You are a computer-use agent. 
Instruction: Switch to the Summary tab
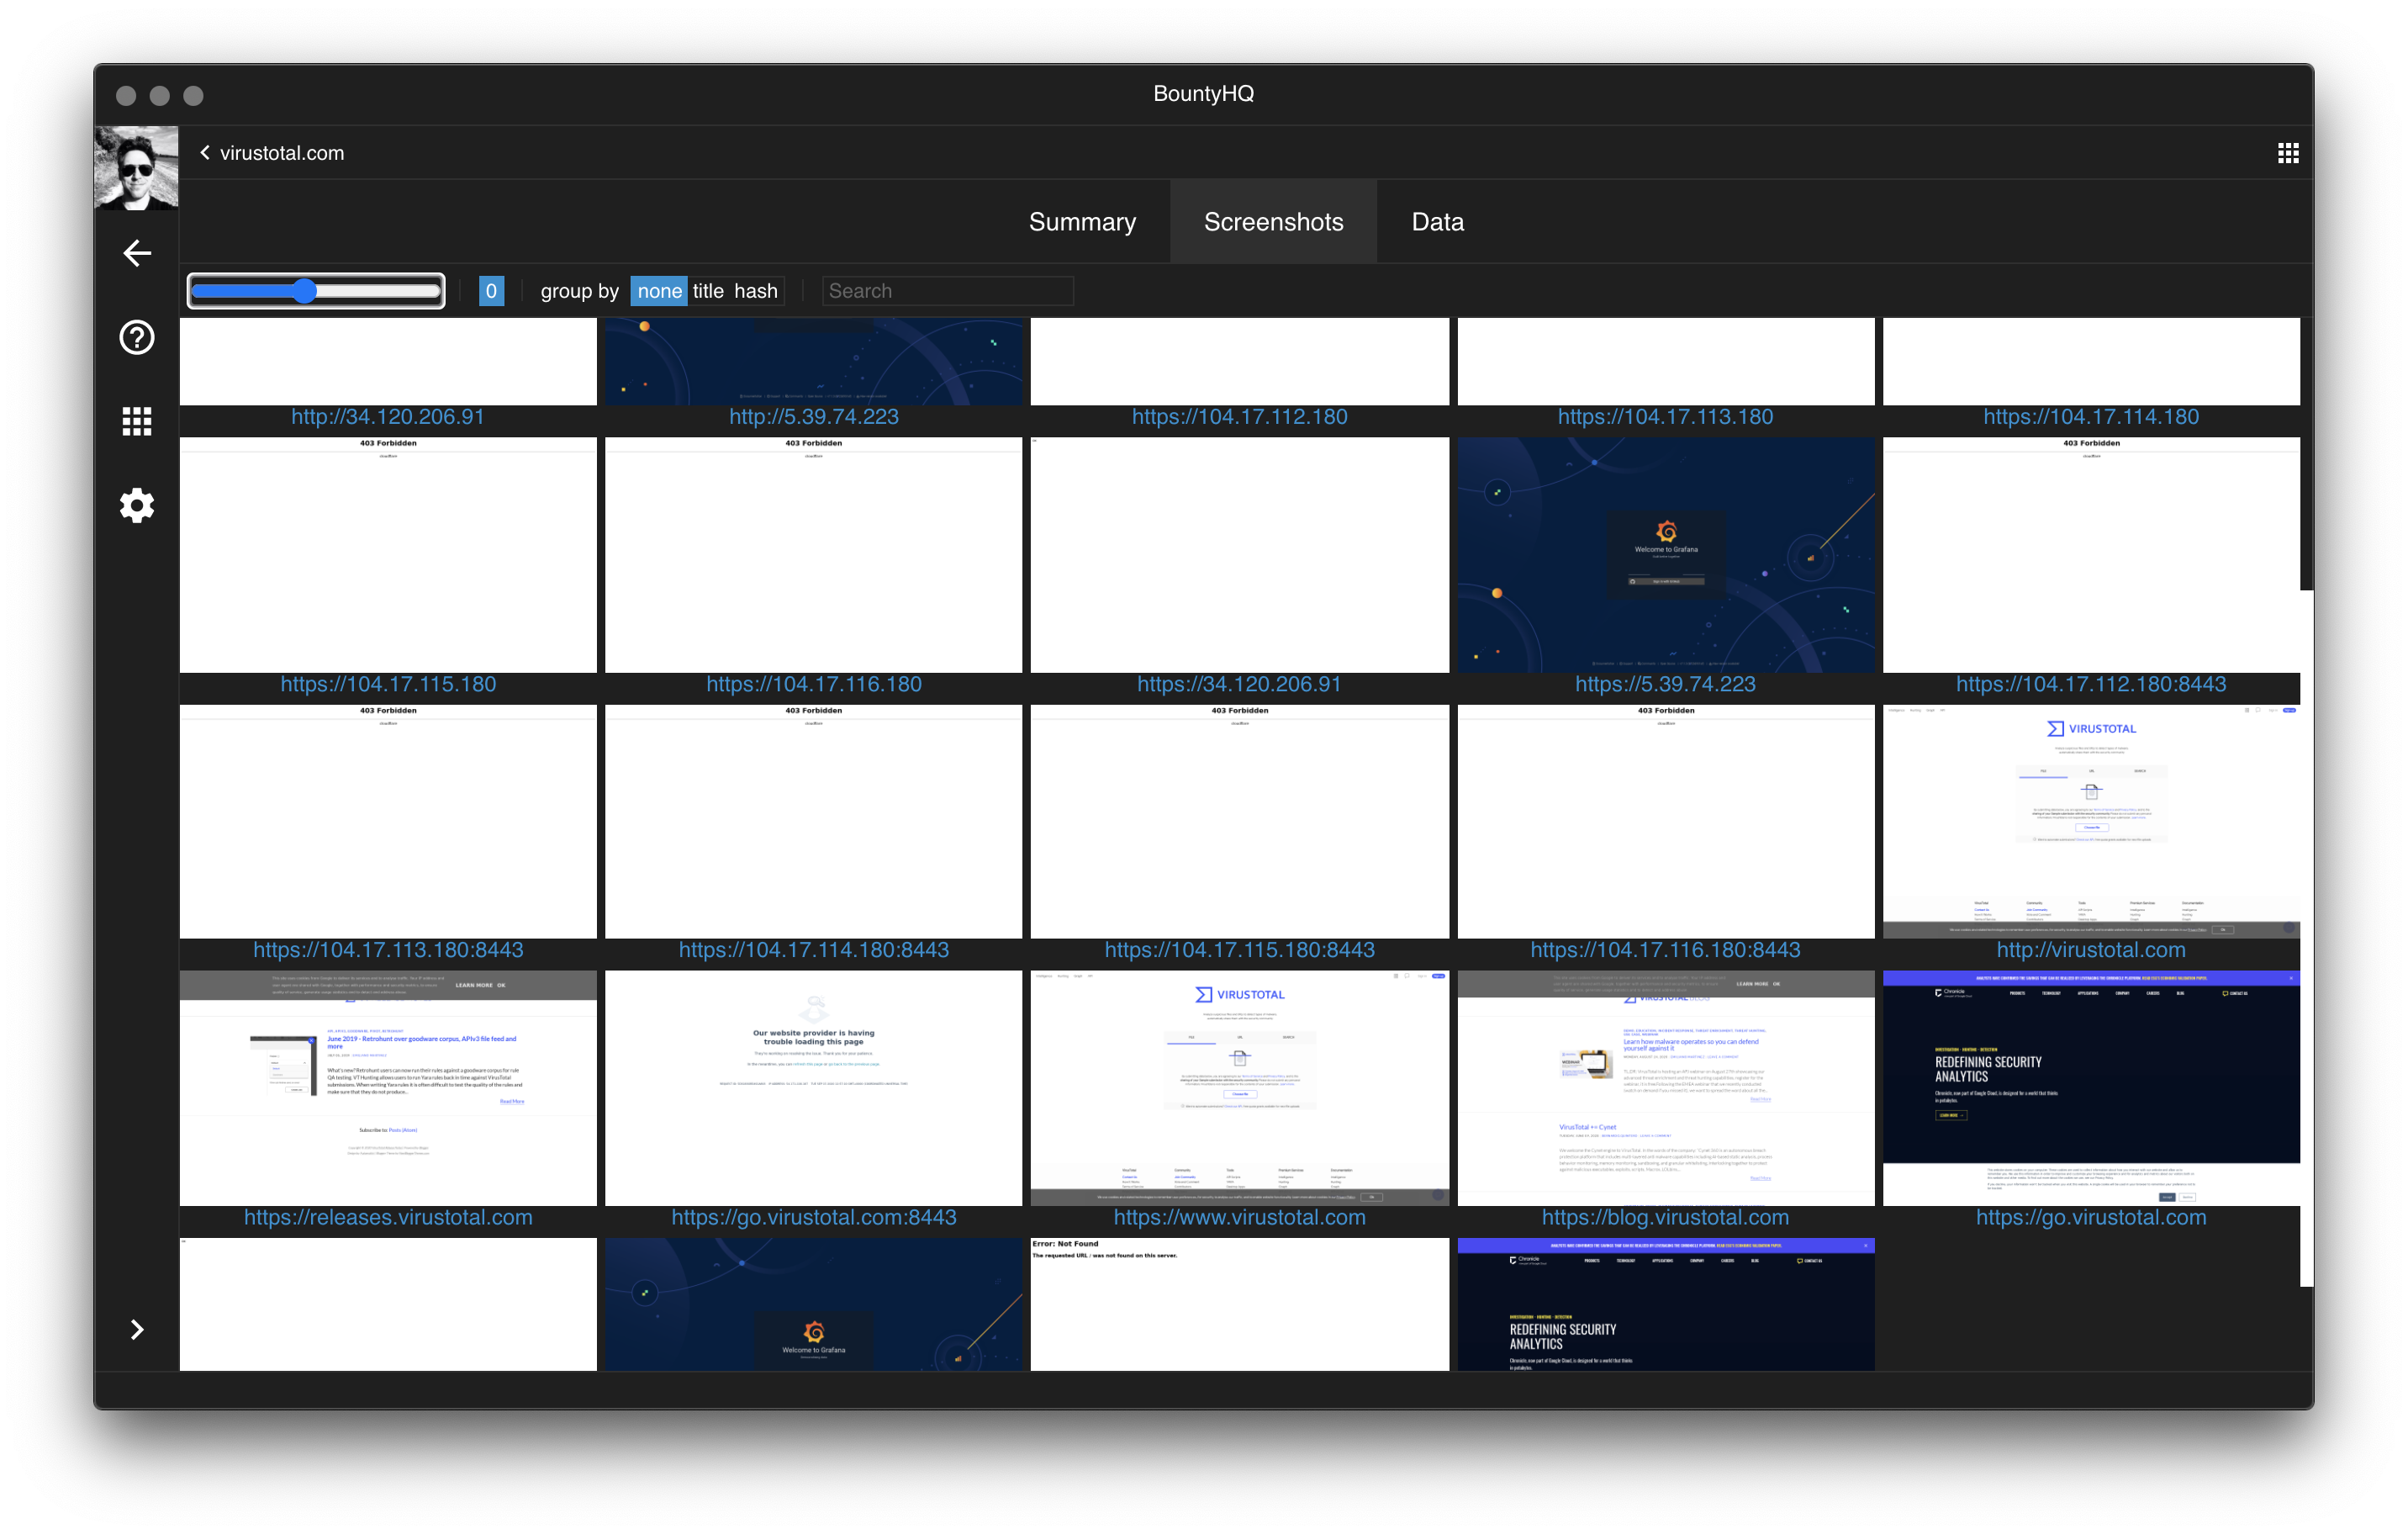(1082, 221)
